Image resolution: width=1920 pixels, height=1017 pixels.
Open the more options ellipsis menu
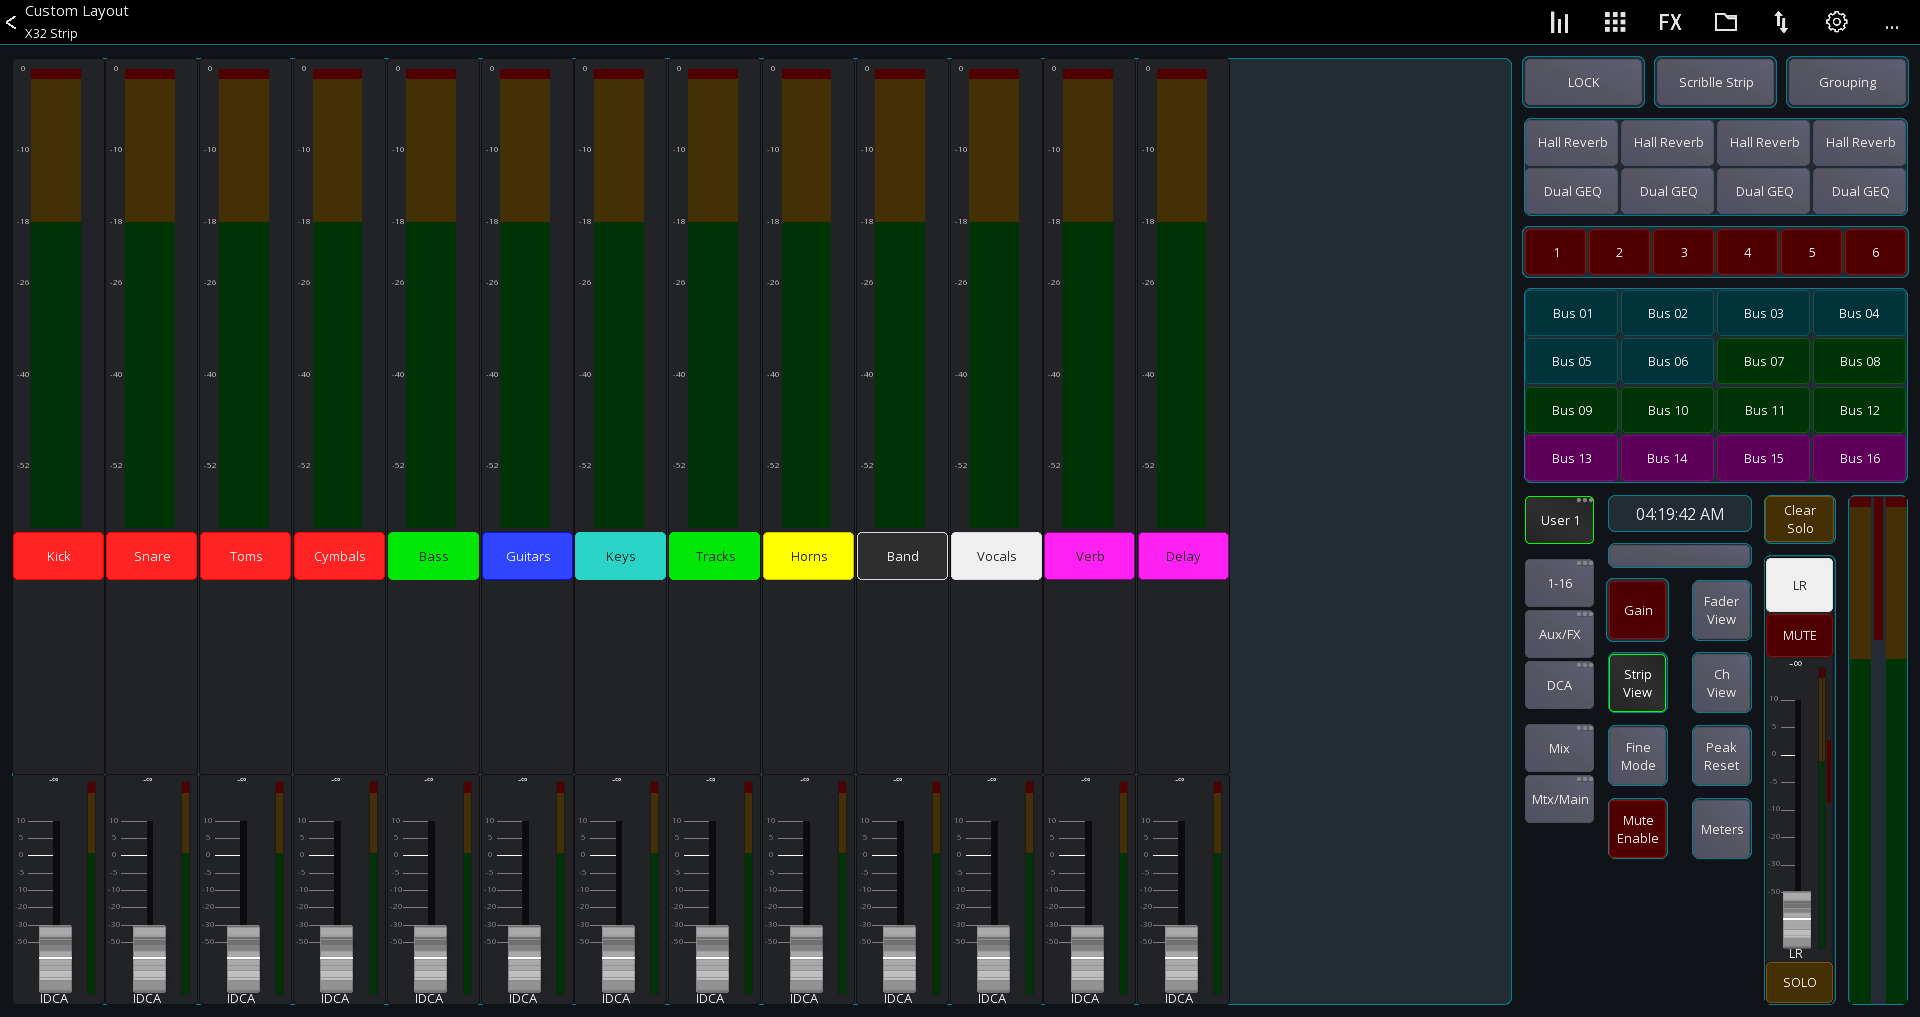tap(1892, 27)
